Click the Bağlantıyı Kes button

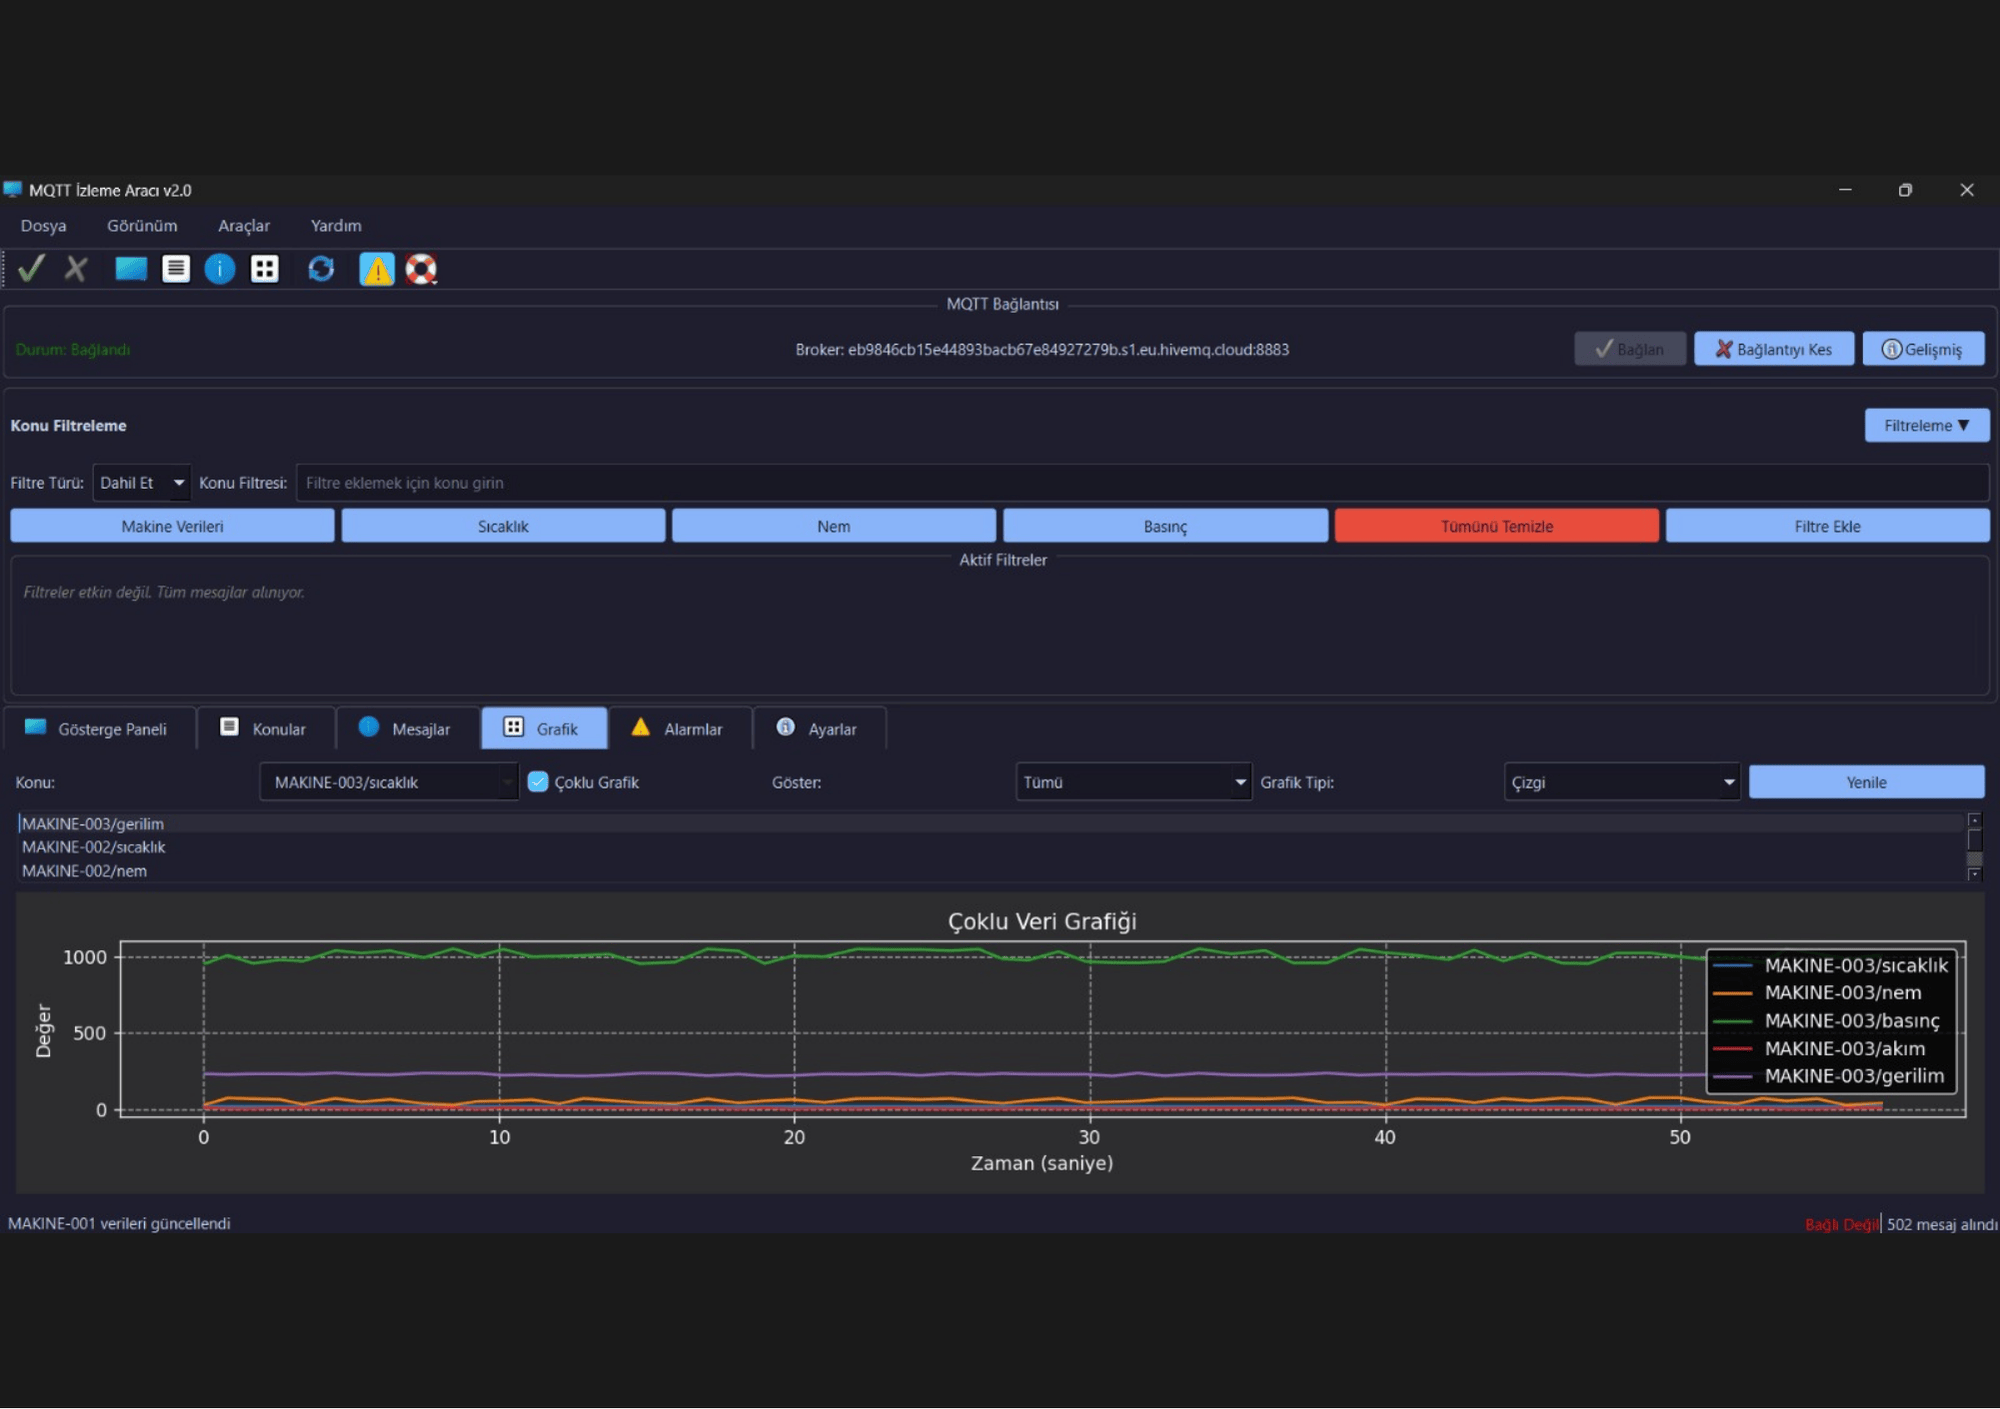[1774, 349]
